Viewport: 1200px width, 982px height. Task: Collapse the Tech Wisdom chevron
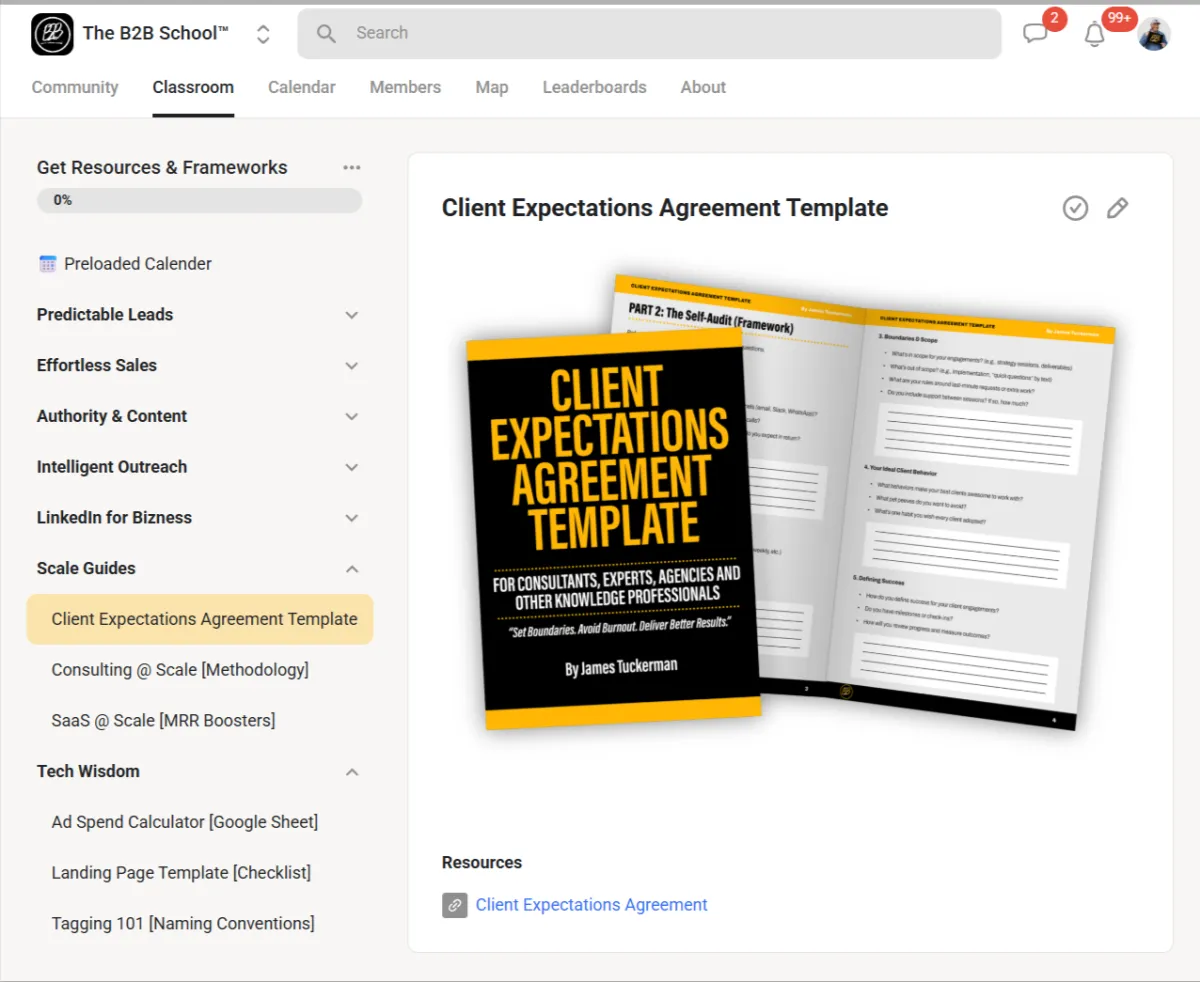point(352,772)
